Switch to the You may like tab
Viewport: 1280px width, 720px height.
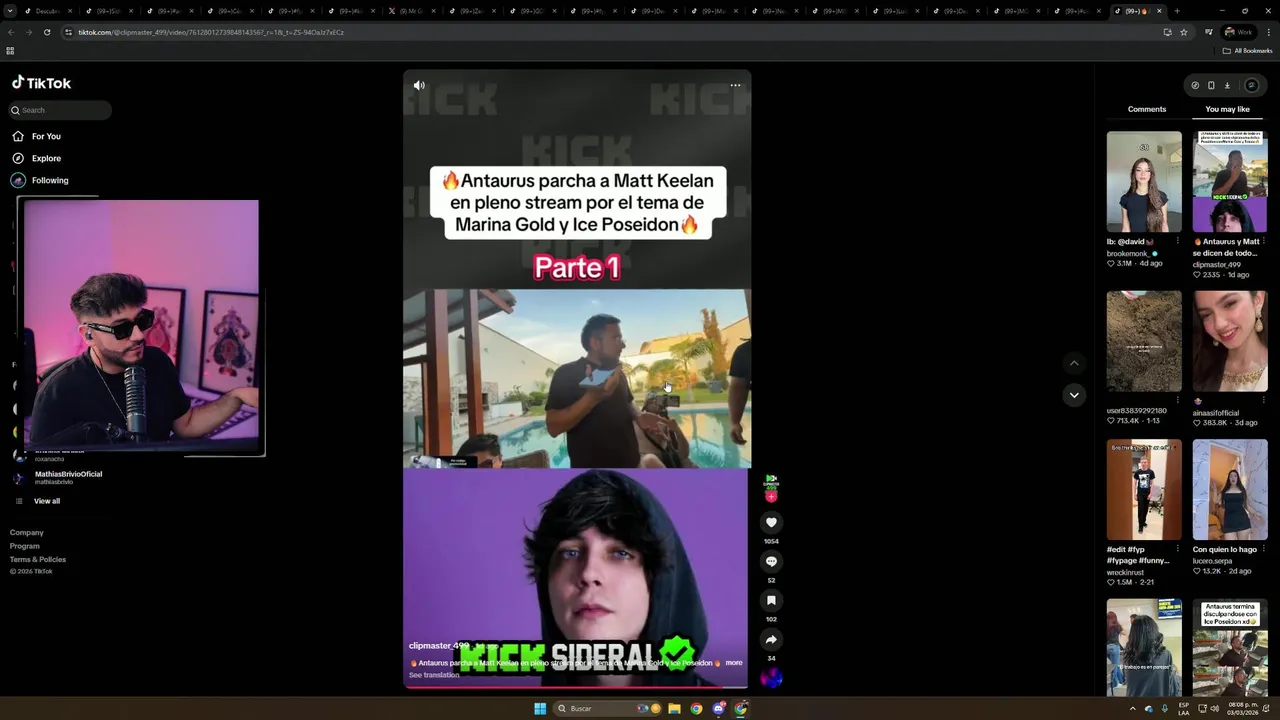1227,109
